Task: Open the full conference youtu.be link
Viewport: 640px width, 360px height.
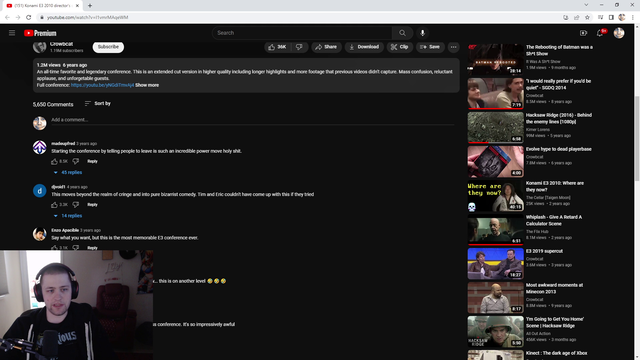Action: [102, 85]
